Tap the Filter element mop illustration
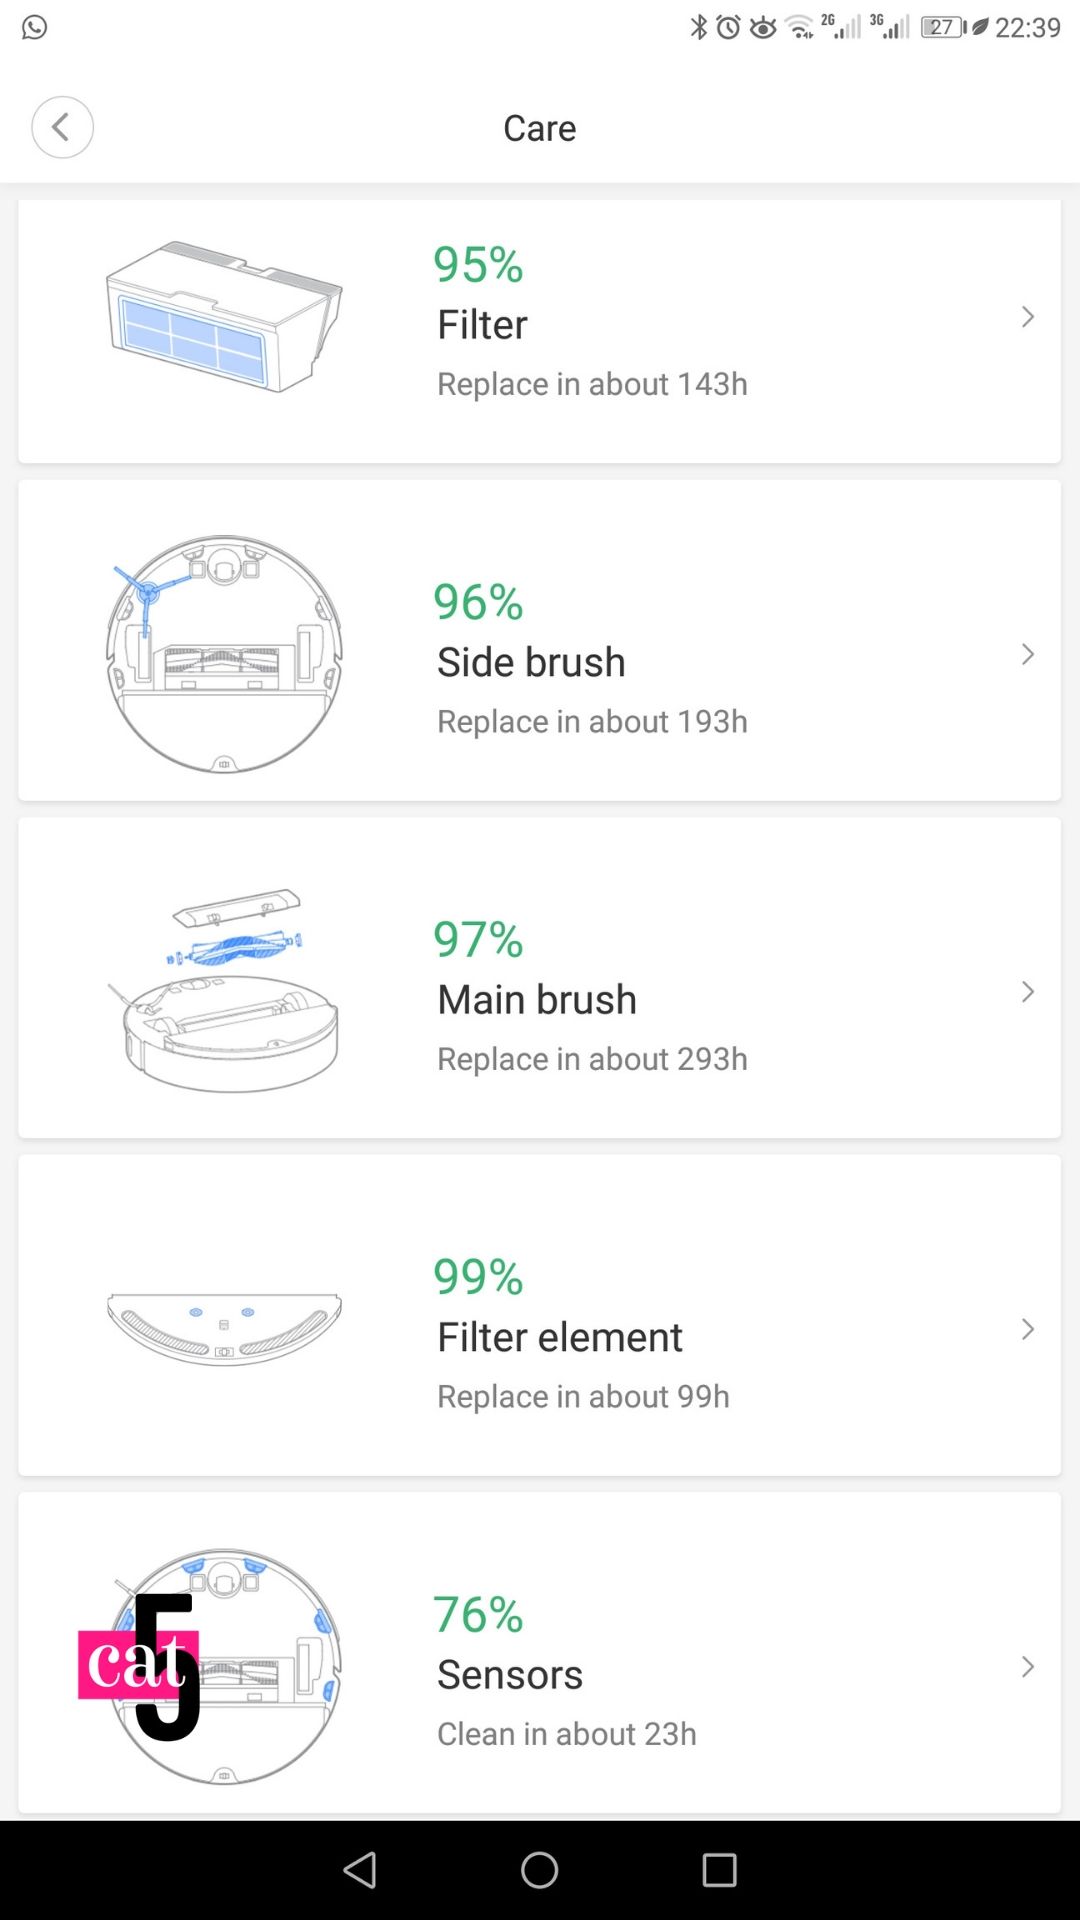1080x1920 pixels. pyautogui.click(x=224, y=1329)
